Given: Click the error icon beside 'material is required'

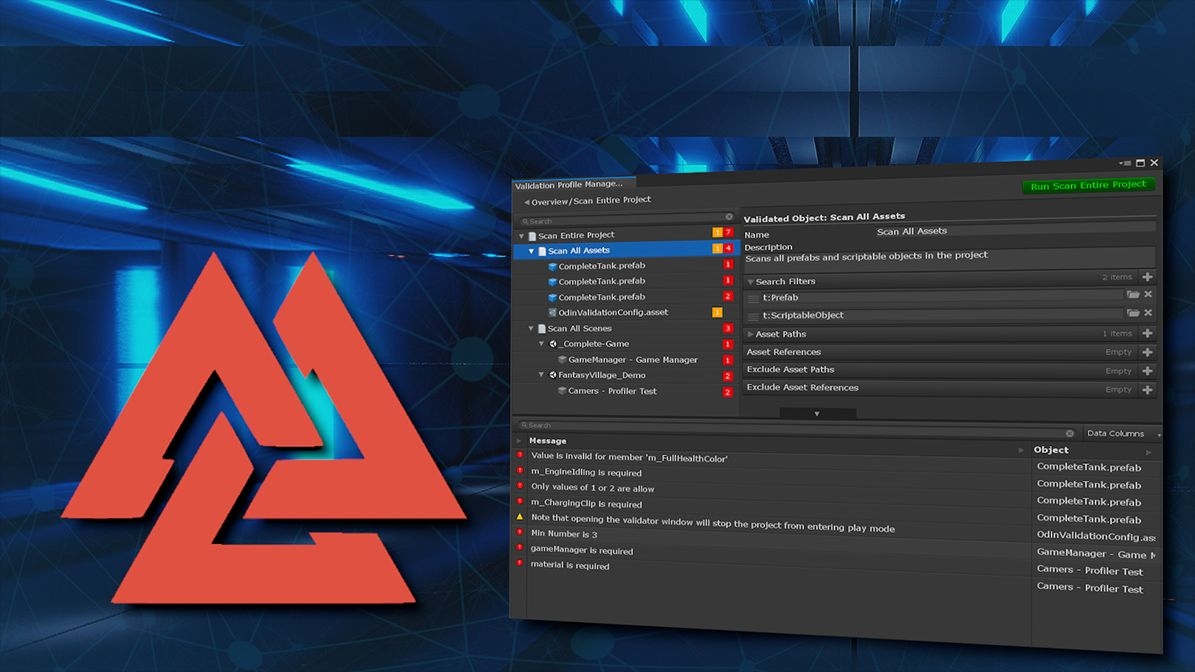Looking at the screenshot, I should (522, 565).
